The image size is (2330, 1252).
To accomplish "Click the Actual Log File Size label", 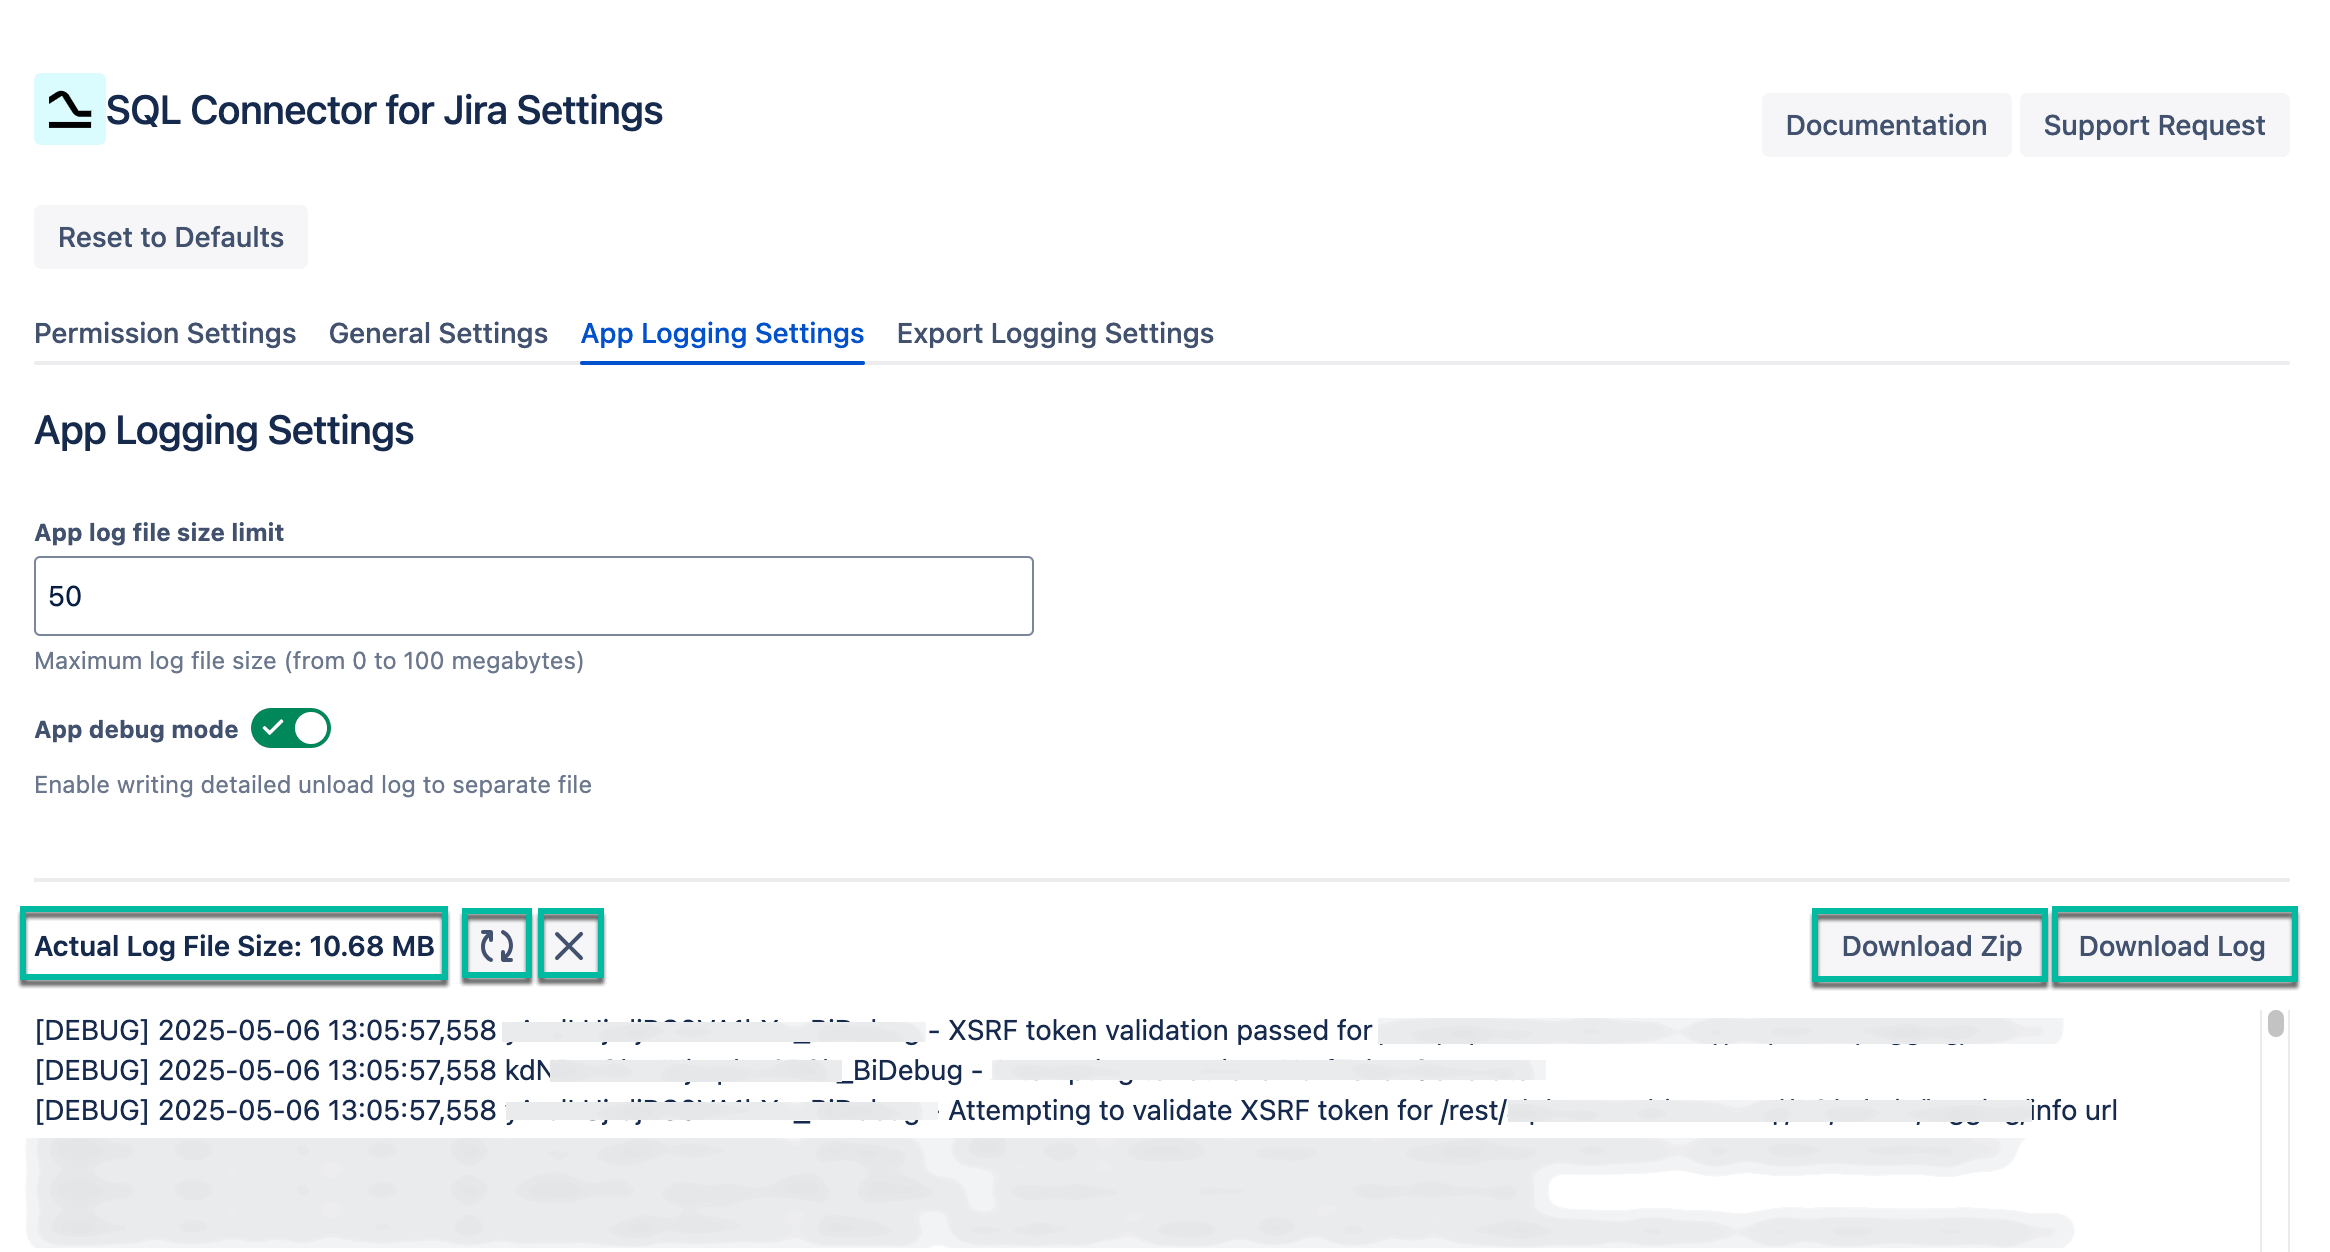I will [234, 945].
